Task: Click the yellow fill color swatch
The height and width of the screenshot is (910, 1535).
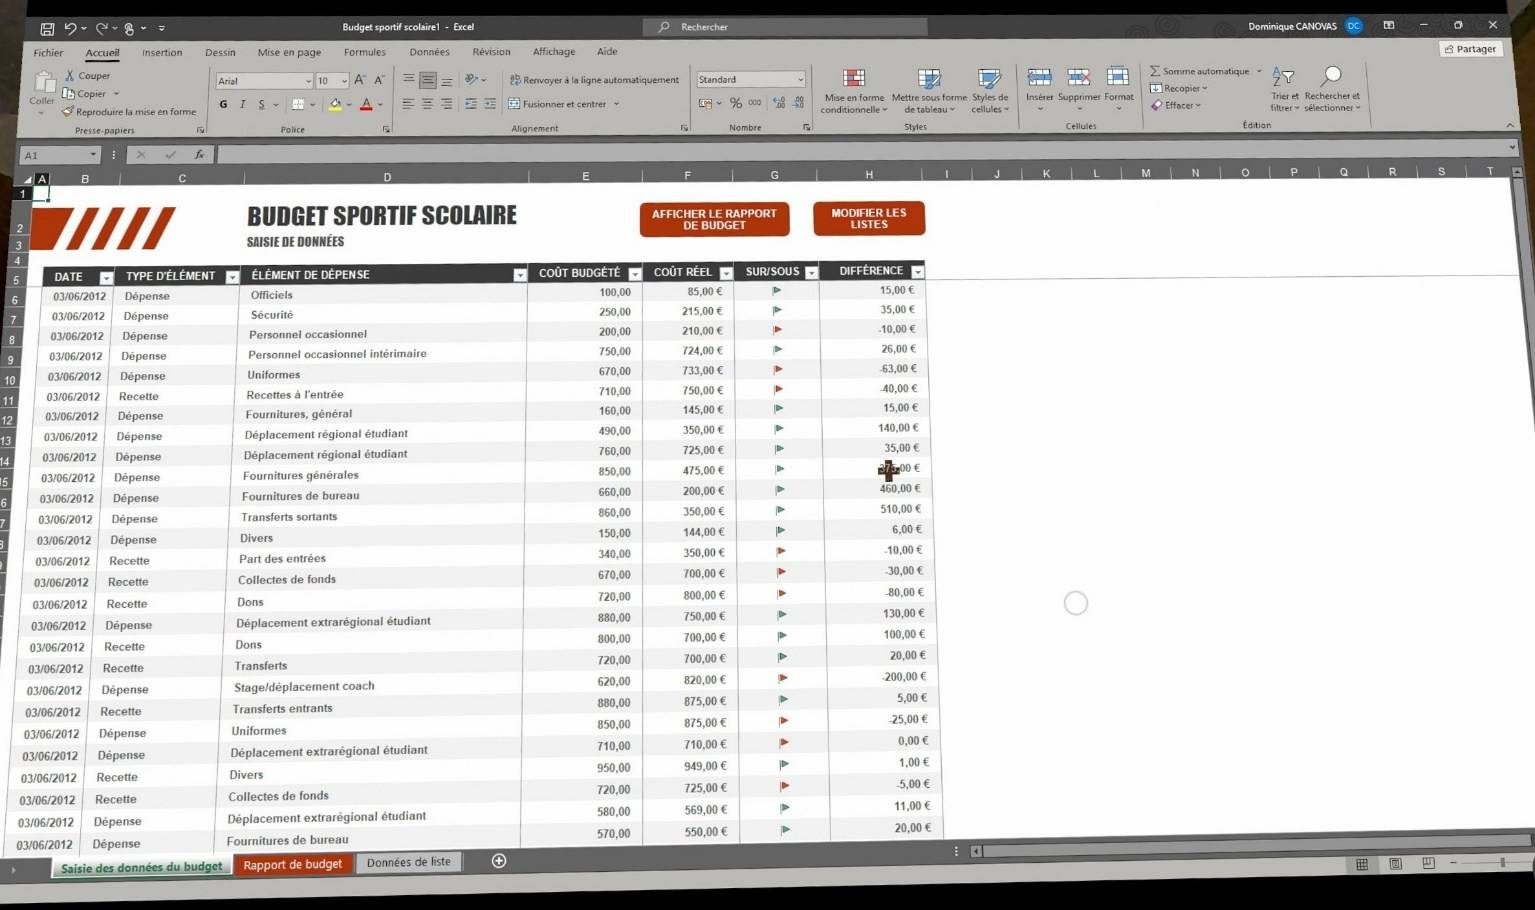Action: pos(335,105)
